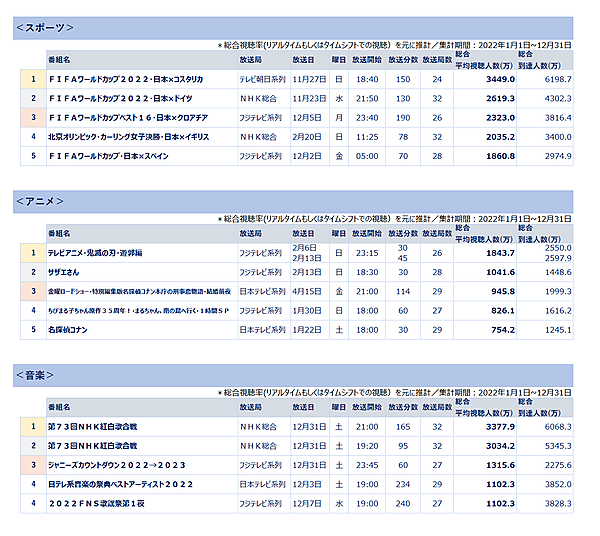Click the <音楽> section header
Viewport: 600px width, 536px height.
[x=293, y=375]
